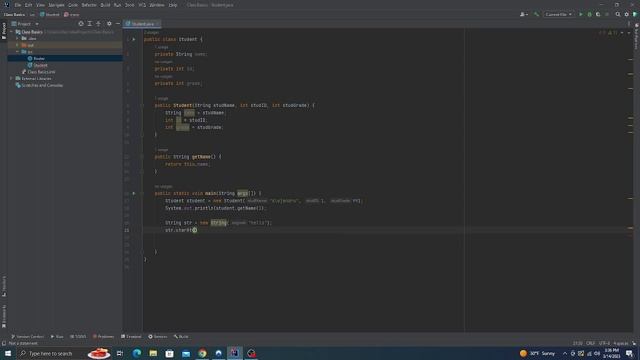Open the Version Control tool window

point(27,336)
